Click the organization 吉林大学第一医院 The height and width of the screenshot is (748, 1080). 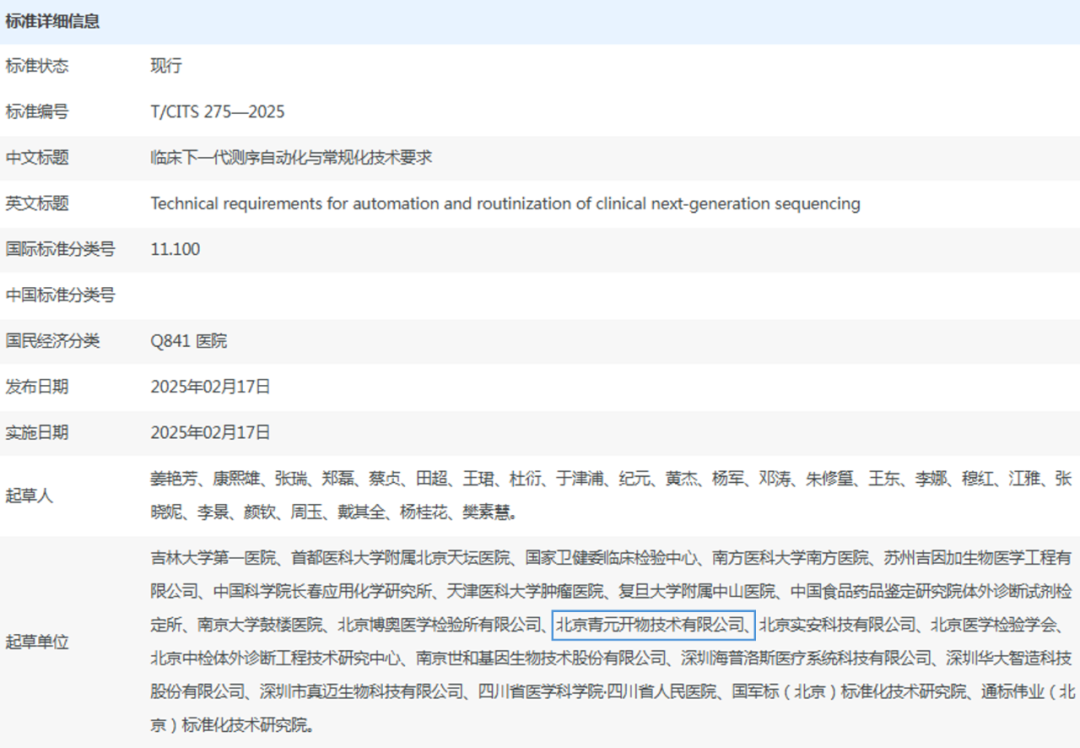click(213, 558)
